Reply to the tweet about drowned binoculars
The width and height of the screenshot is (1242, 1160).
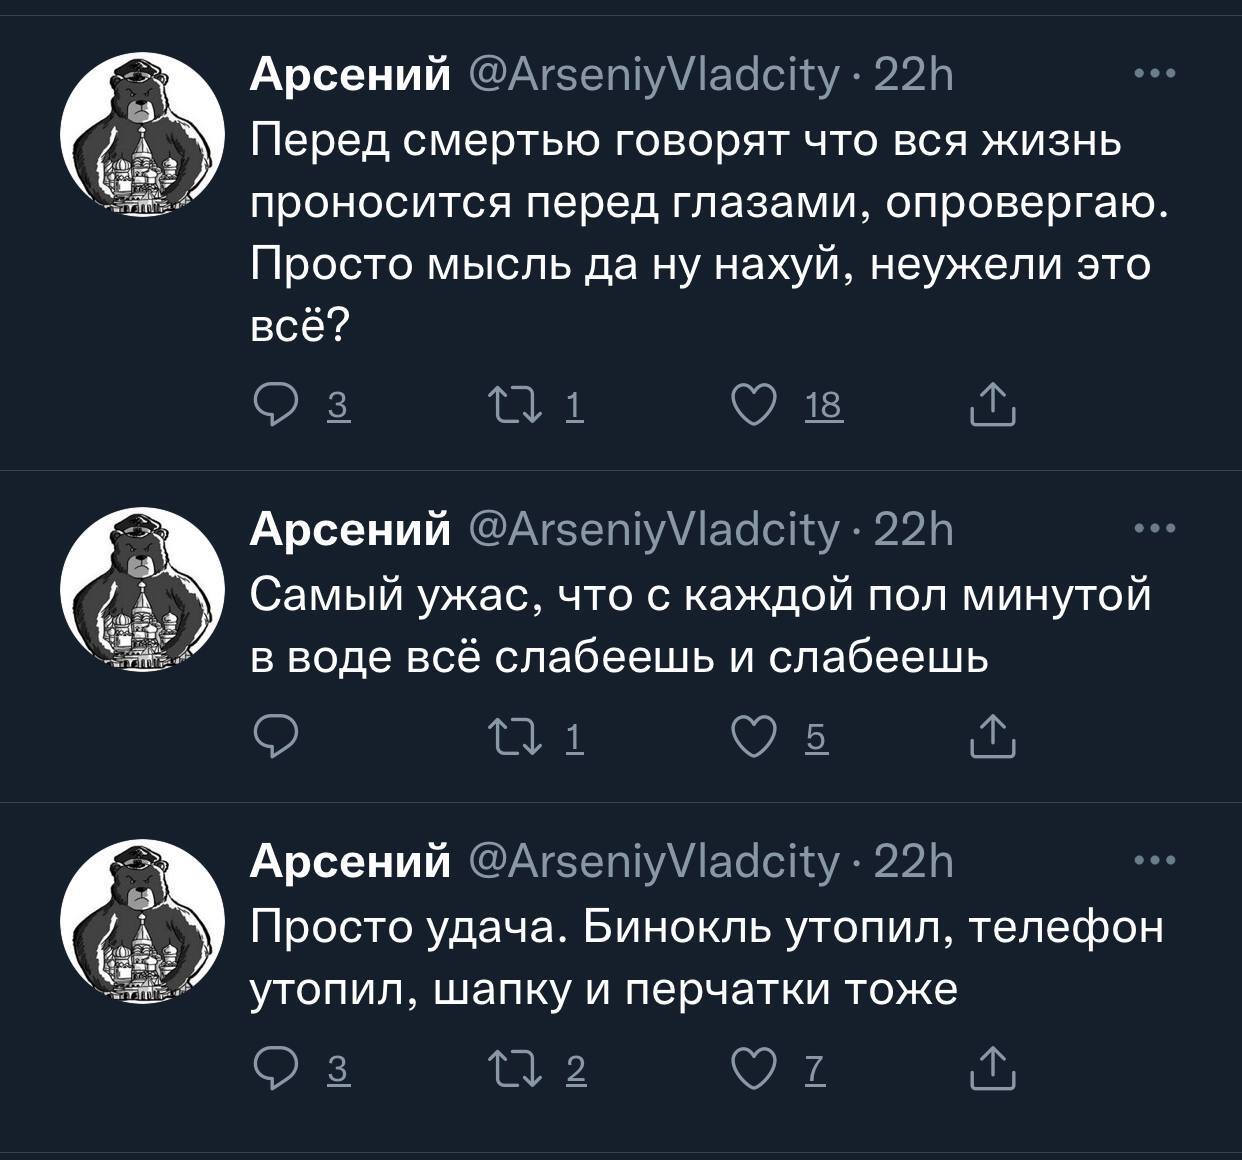(x=272, y=1070)
